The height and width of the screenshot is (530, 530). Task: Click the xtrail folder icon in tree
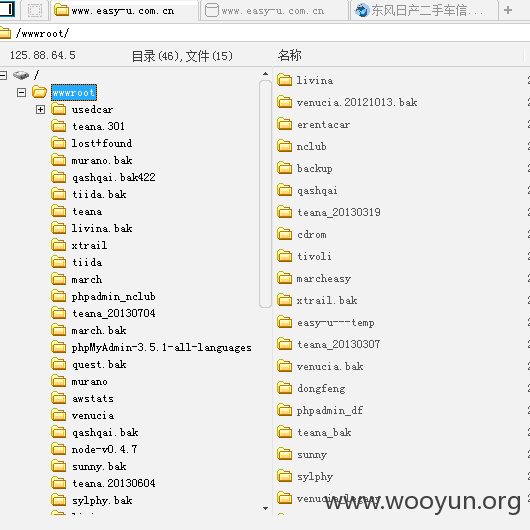tap(59, 245)
